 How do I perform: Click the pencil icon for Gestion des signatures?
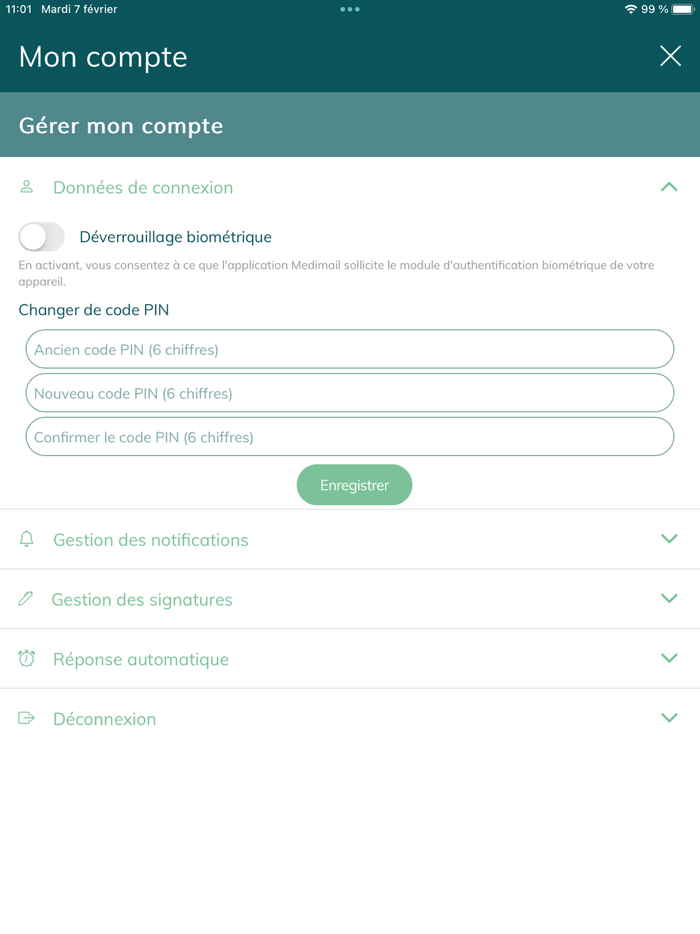pos(26,598)
